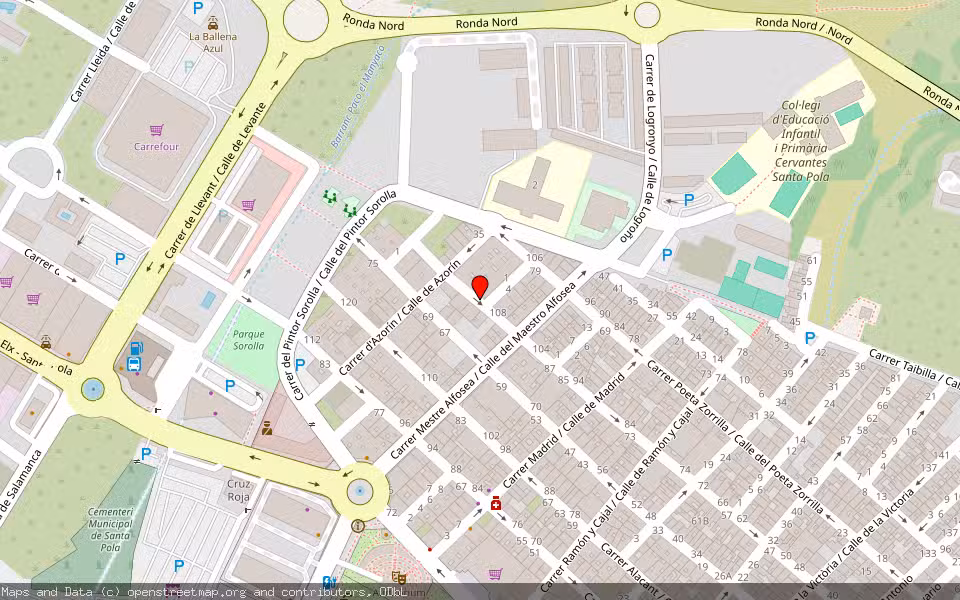This screenshot has height=600, width=960.
Task: Click Cementeri Municipal de Santa Pola label
Action: [x=110, y=530]
